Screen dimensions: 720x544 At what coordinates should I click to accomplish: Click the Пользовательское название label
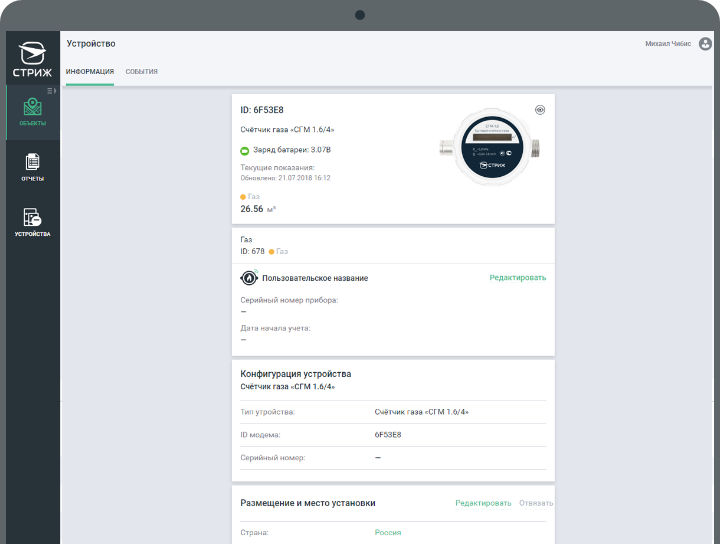tap(315, 278)
